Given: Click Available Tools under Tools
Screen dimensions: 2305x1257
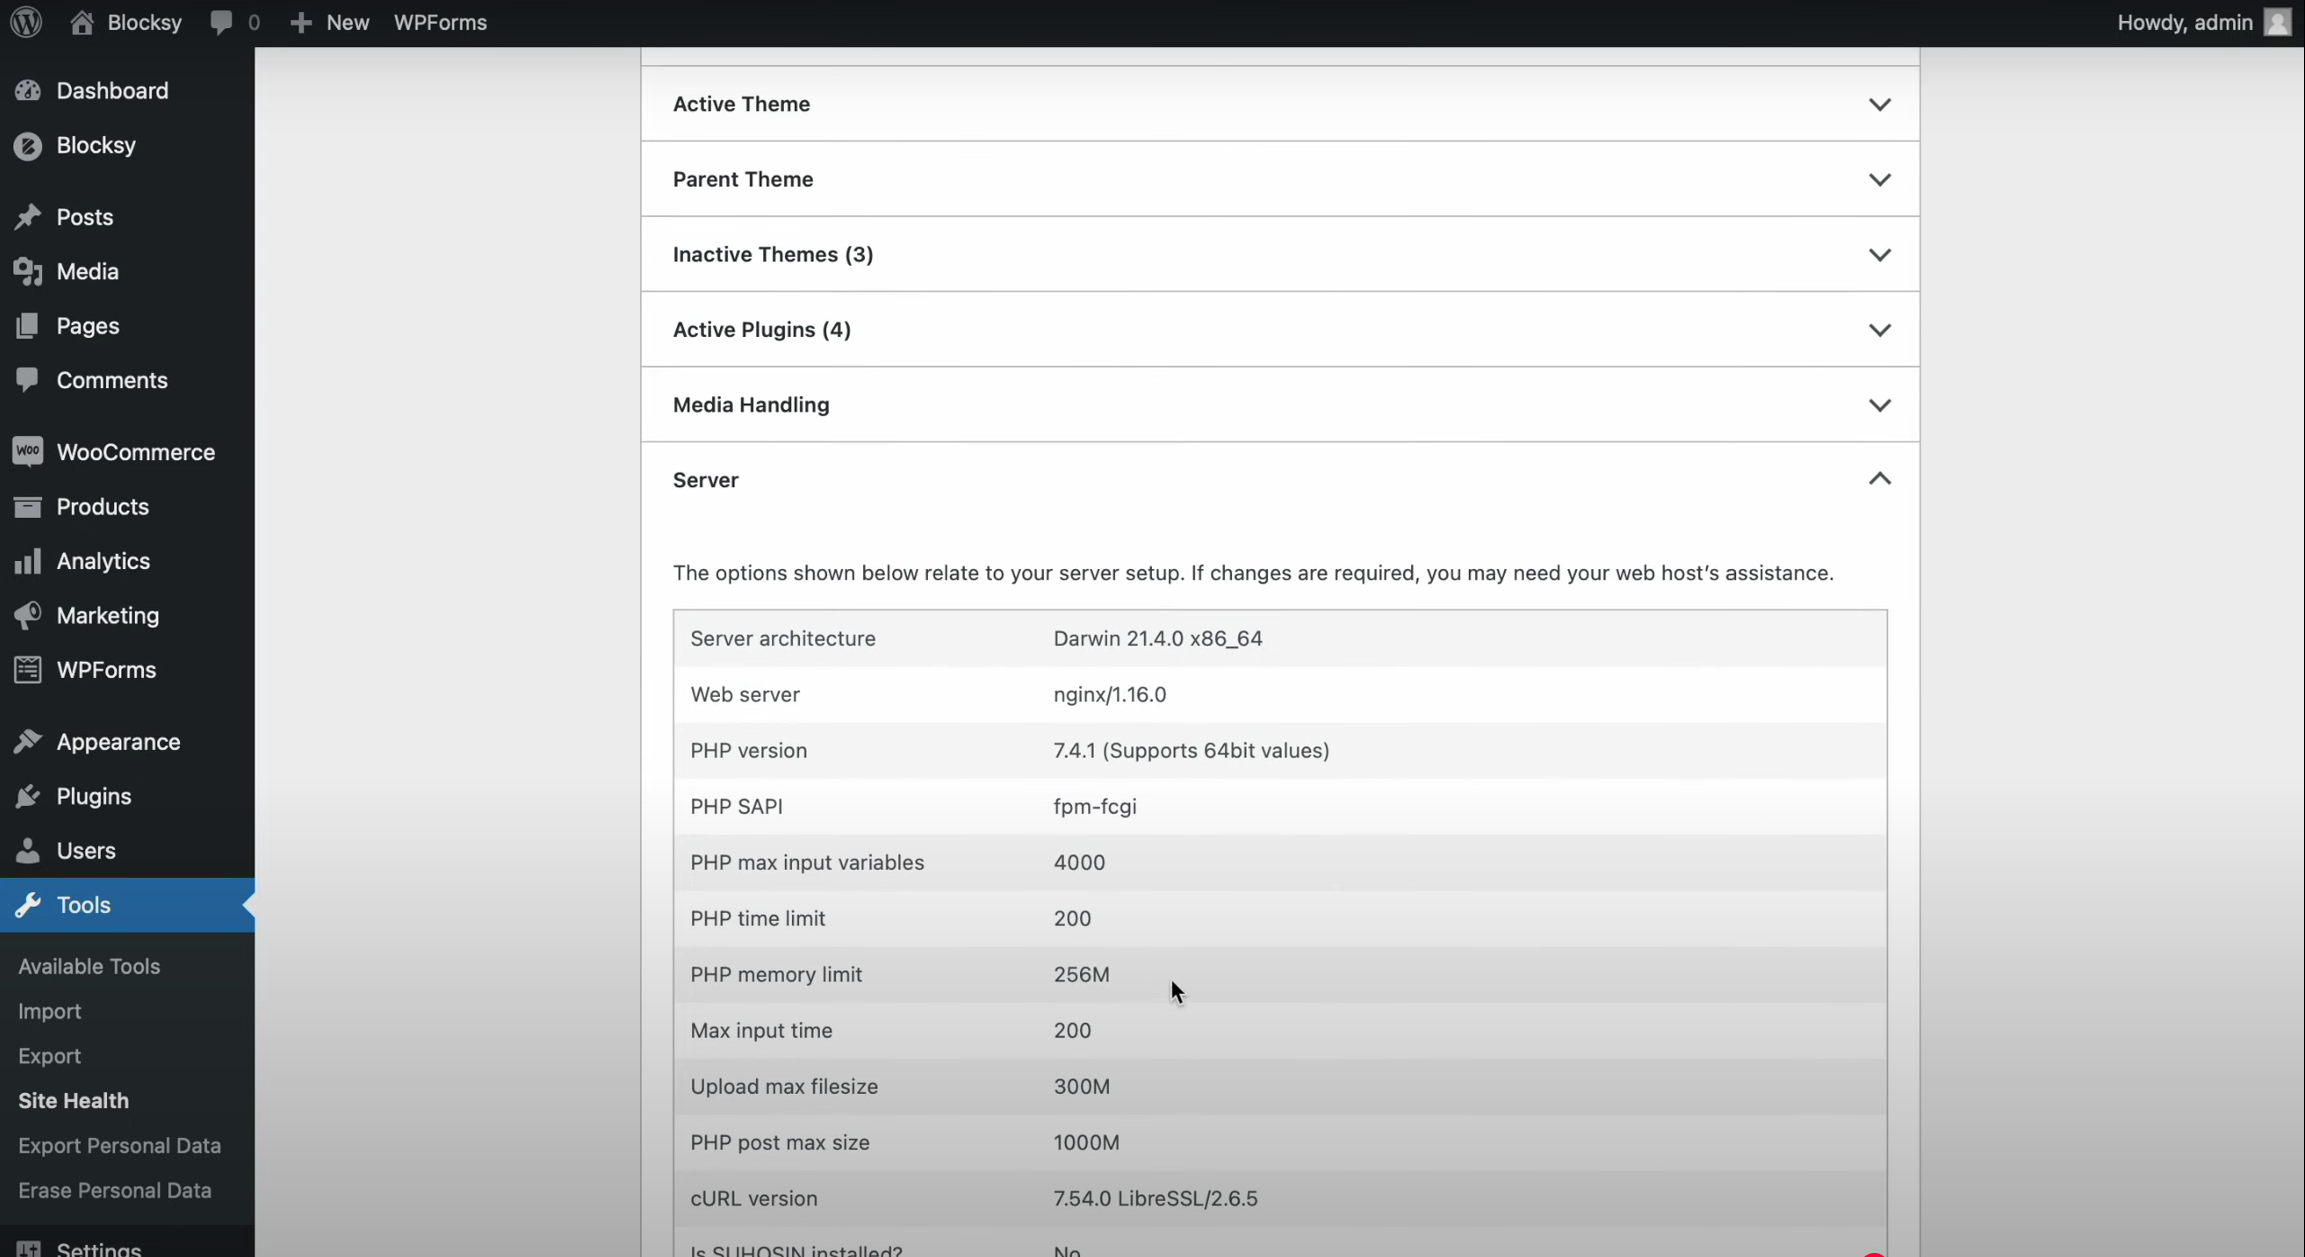Looking at the screenshot, I should (89, 966).
